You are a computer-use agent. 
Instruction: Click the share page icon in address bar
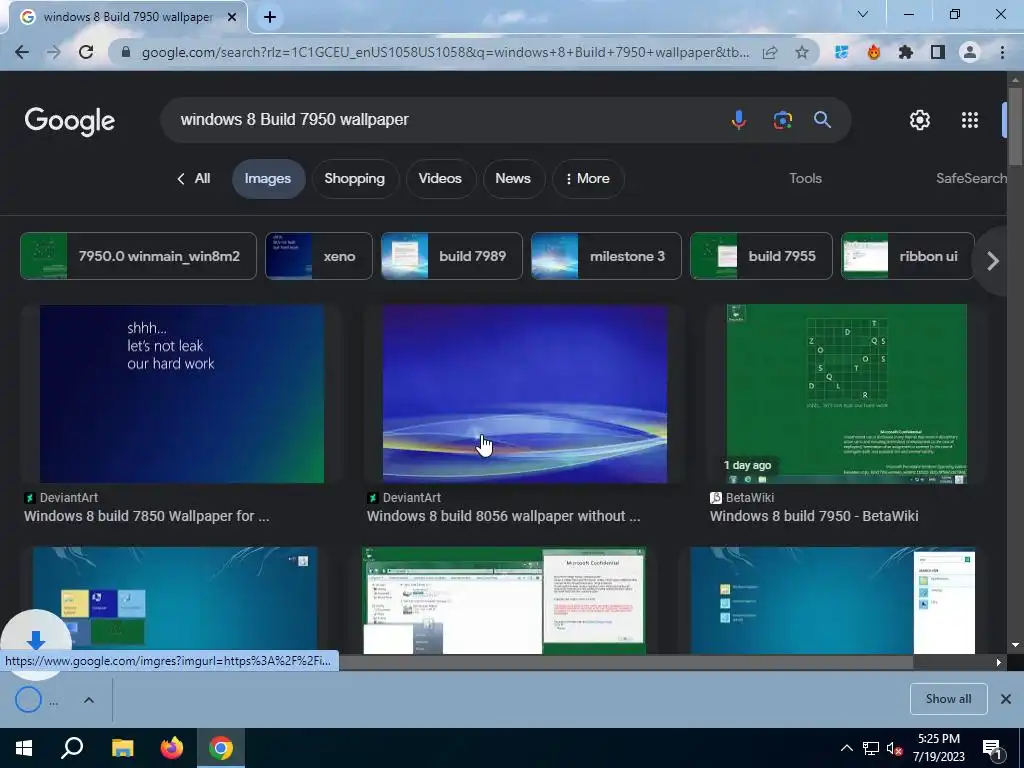[770, 52]
